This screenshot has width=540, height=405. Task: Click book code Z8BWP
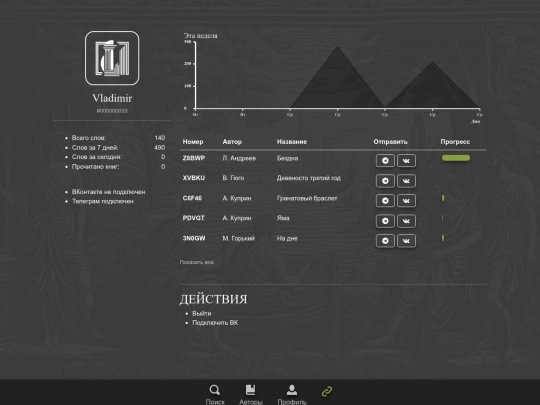tap(194, 158)
